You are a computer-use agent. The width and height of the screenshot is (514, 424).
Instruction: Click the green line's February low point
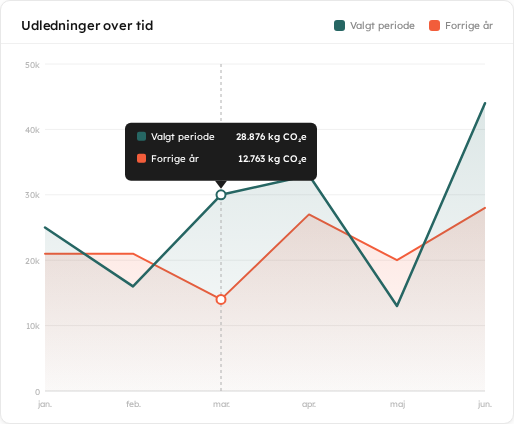tap(133, 286)
